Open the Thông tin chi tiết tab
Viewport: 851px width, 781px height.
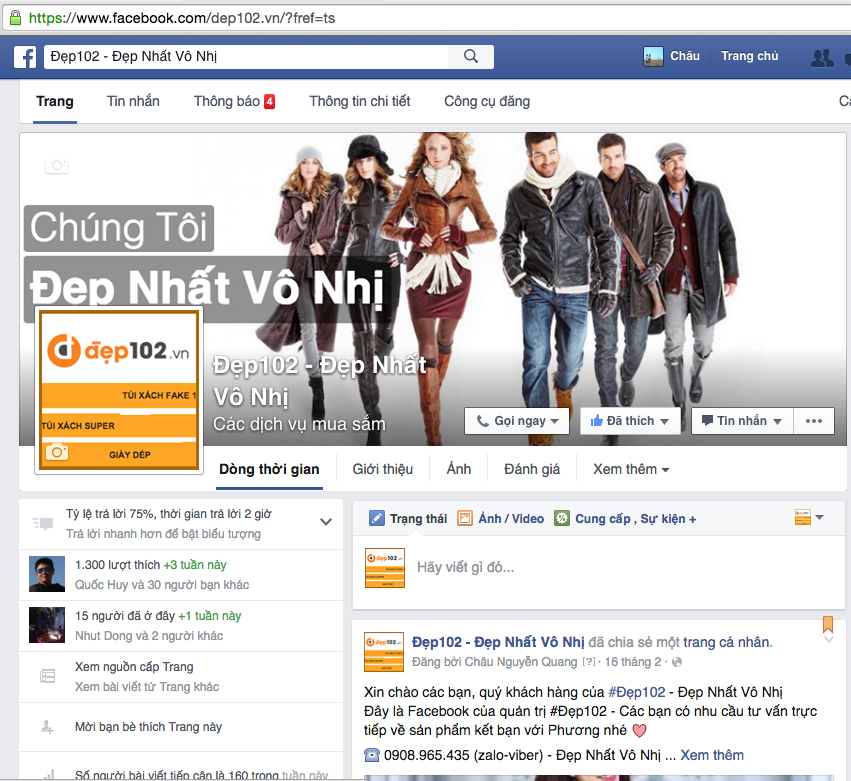point(359,101)
